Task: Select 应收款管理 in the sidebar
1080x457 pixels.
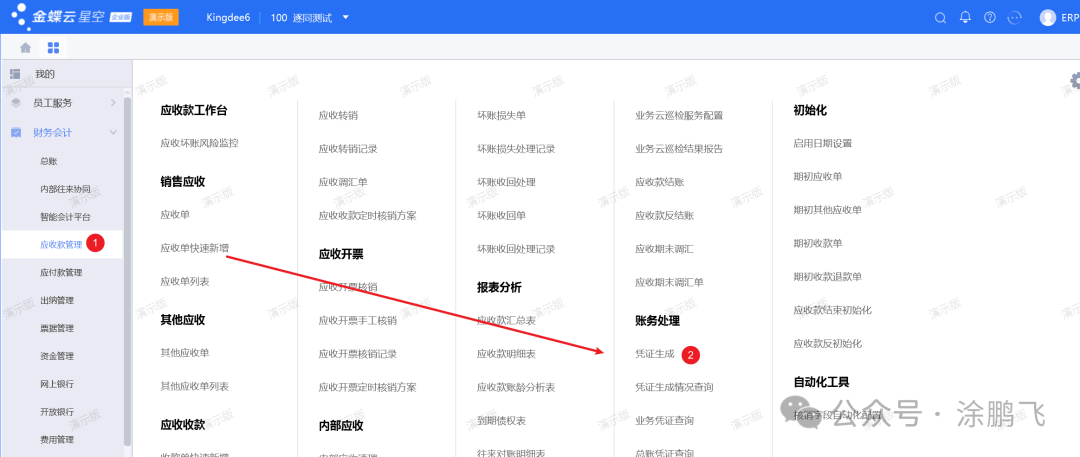Action: click(x=60, y=244)
